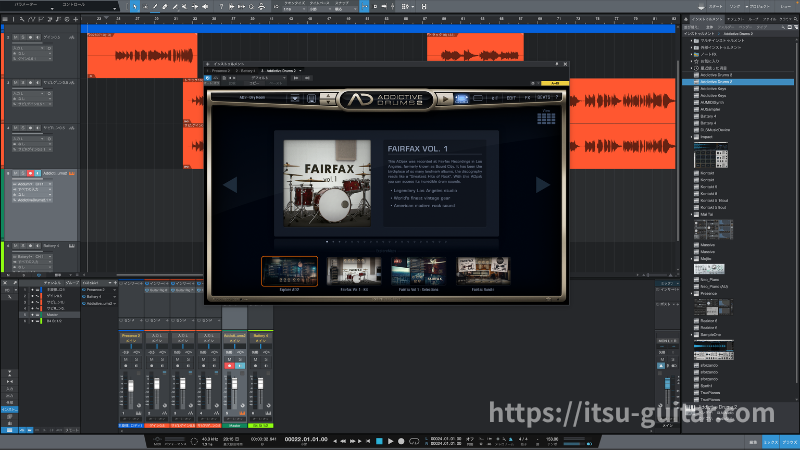Switch to FX tab in Addictive Drums
800x450 pixels.
click(x=528, y=98)
